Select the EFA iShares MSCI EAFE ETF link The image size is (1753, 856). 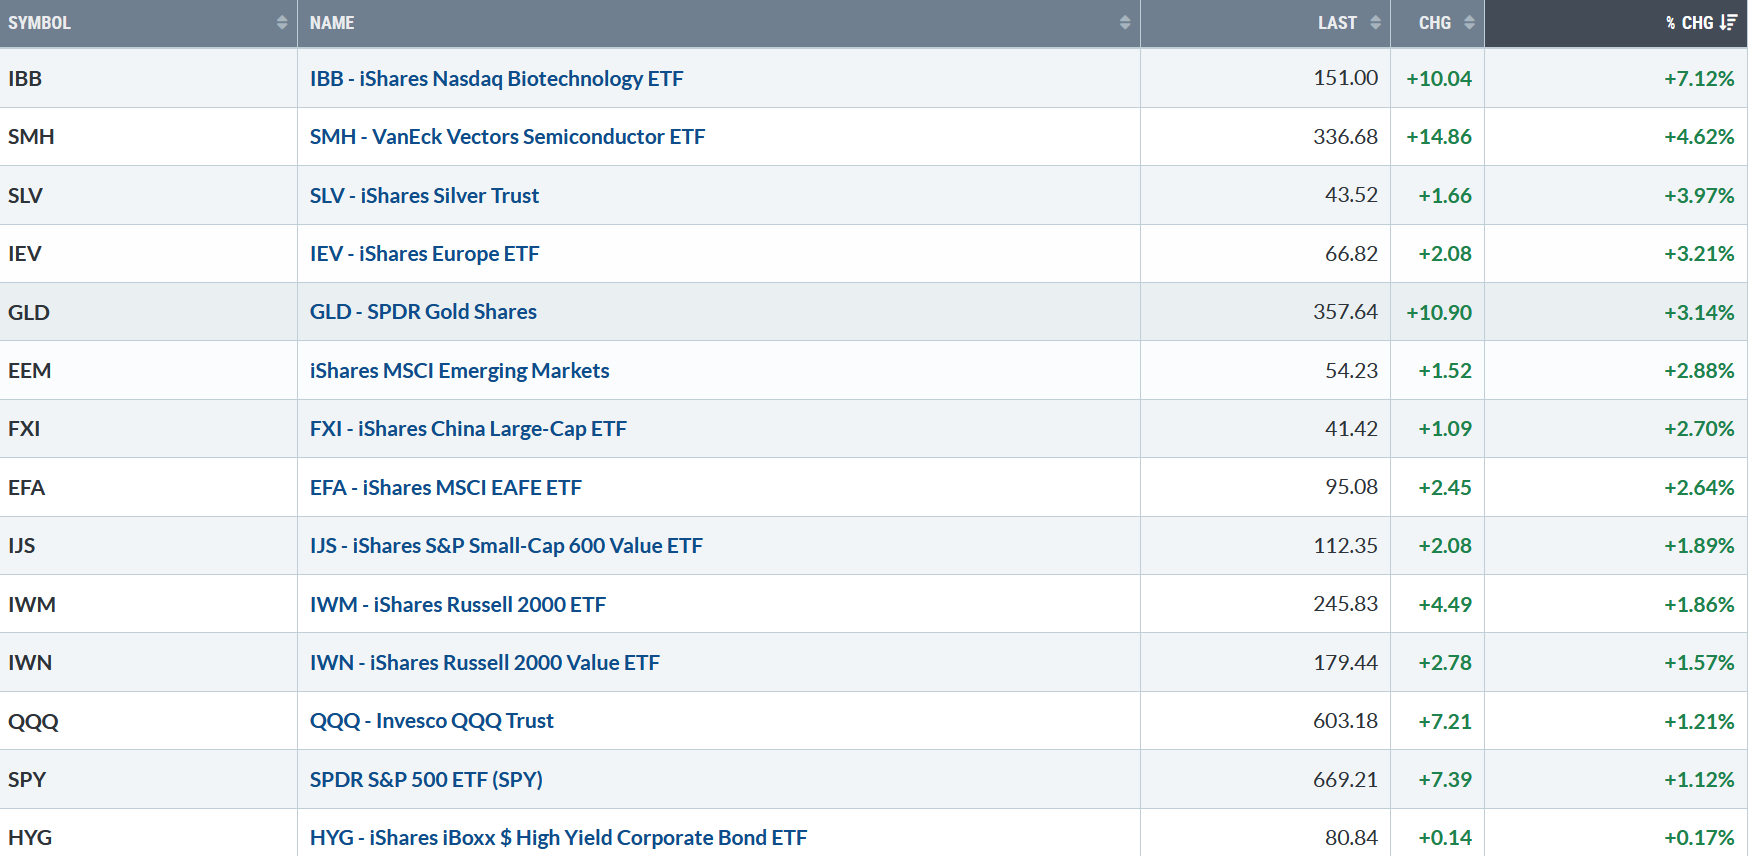coord(445,488)
